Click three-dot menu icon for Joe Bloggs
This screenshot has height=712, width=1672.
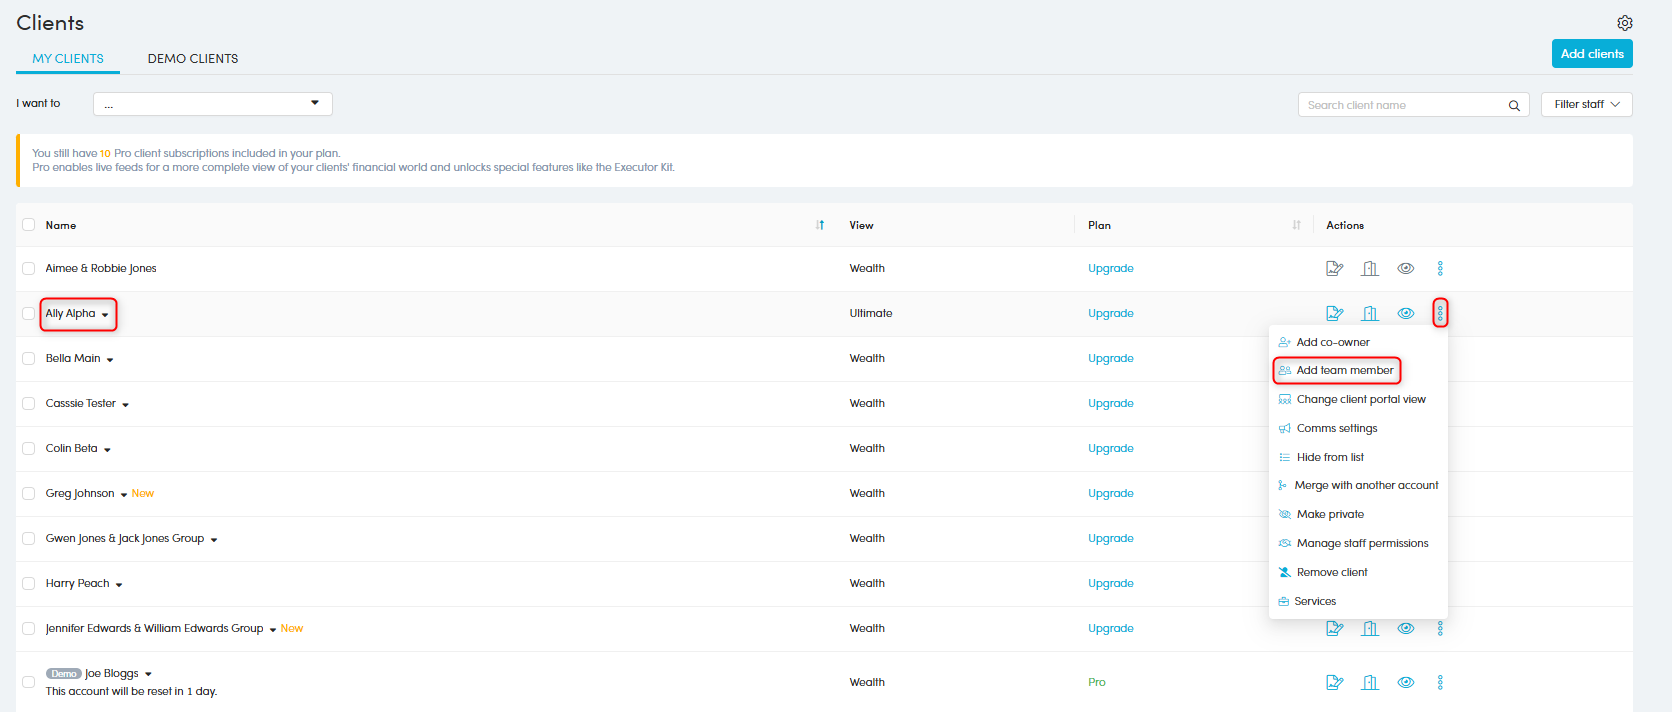click(1440, 682)
